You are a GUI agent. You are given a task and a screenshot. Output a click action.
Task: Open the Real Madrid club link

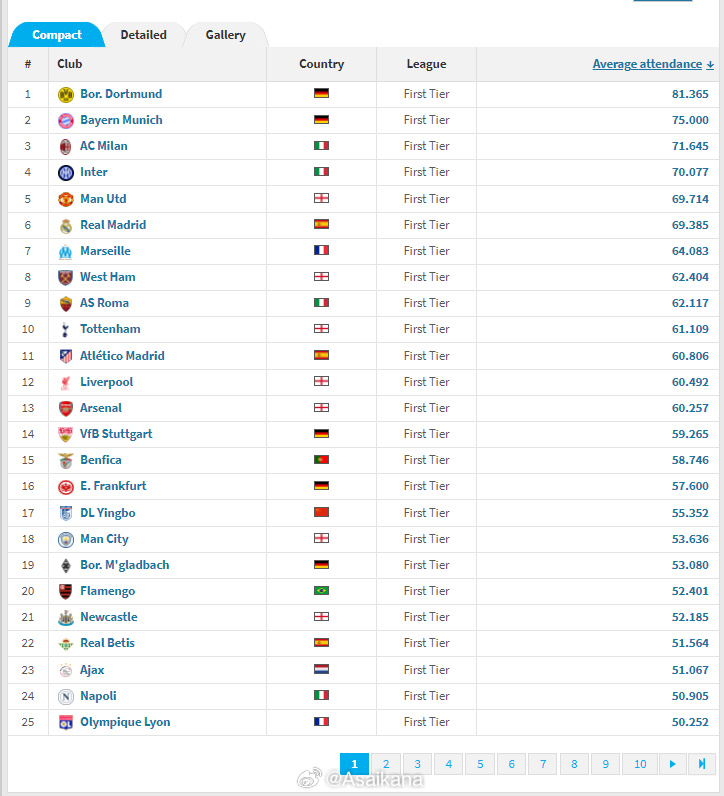pyautogui.click(x=113, y=225)
